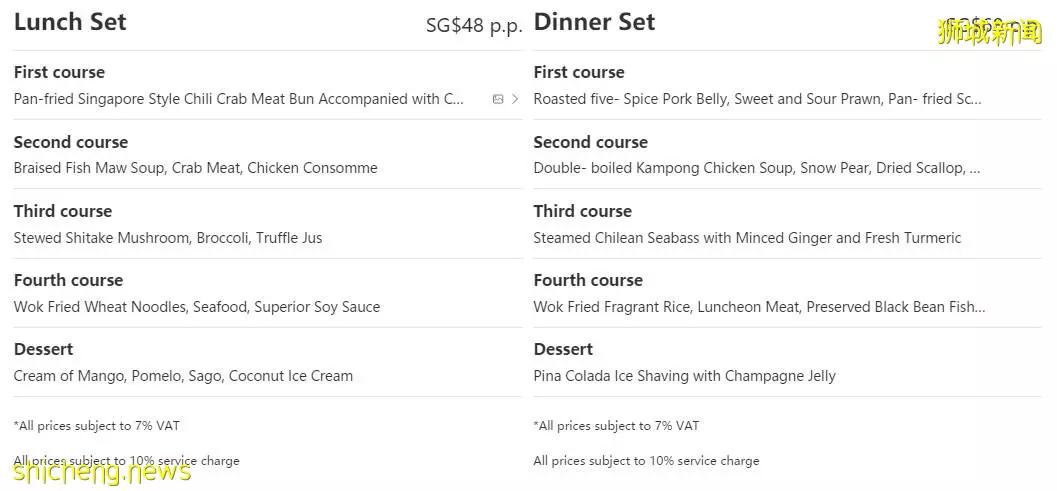Click the yellow Chinese watermark logo
Viewport: 1057px width, 491px height.
(990, 32)
